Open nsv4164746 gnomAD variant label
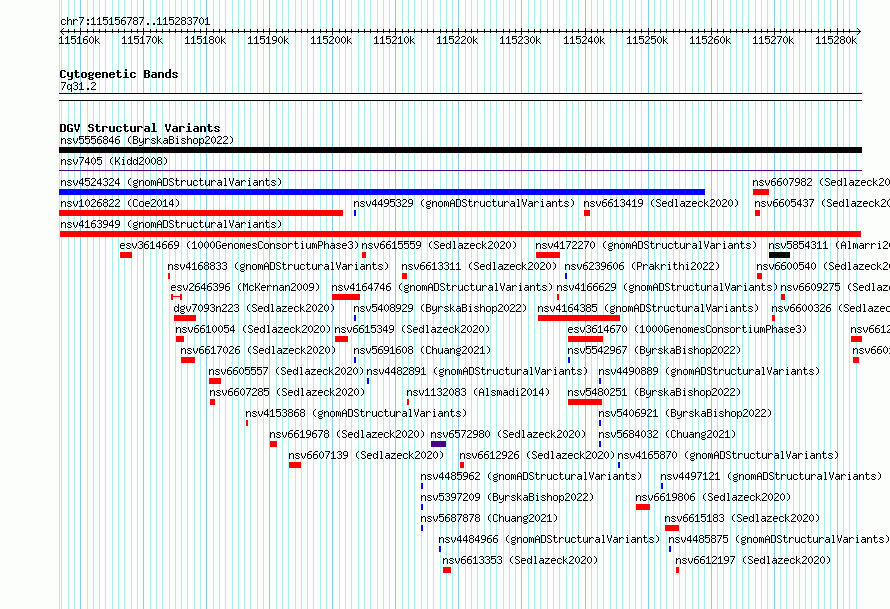 pos(442,287)
